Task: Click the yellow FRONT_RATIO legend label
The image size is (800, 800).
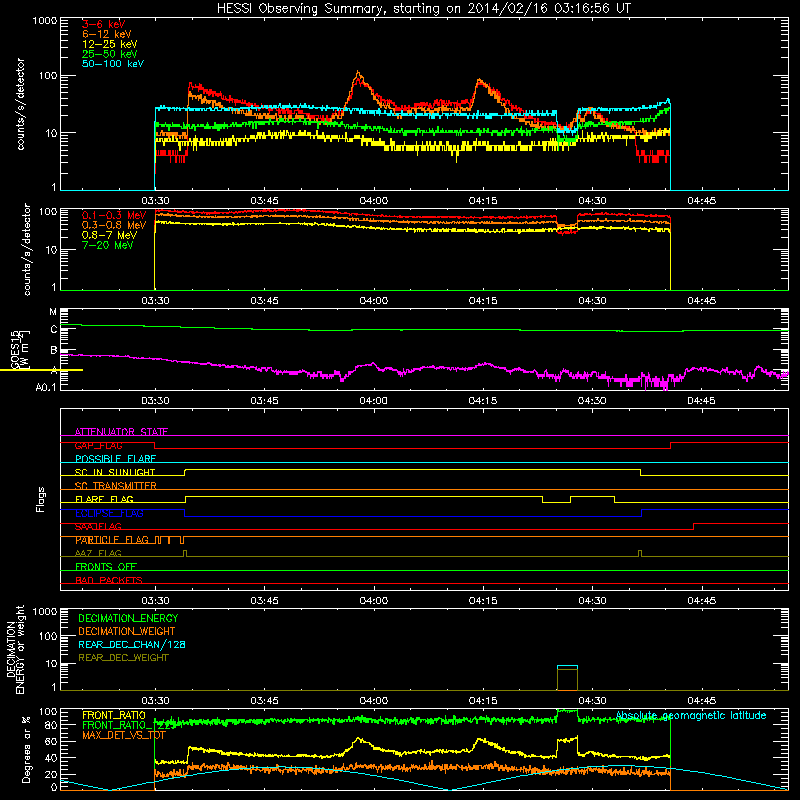Action: tap(114, 715)
